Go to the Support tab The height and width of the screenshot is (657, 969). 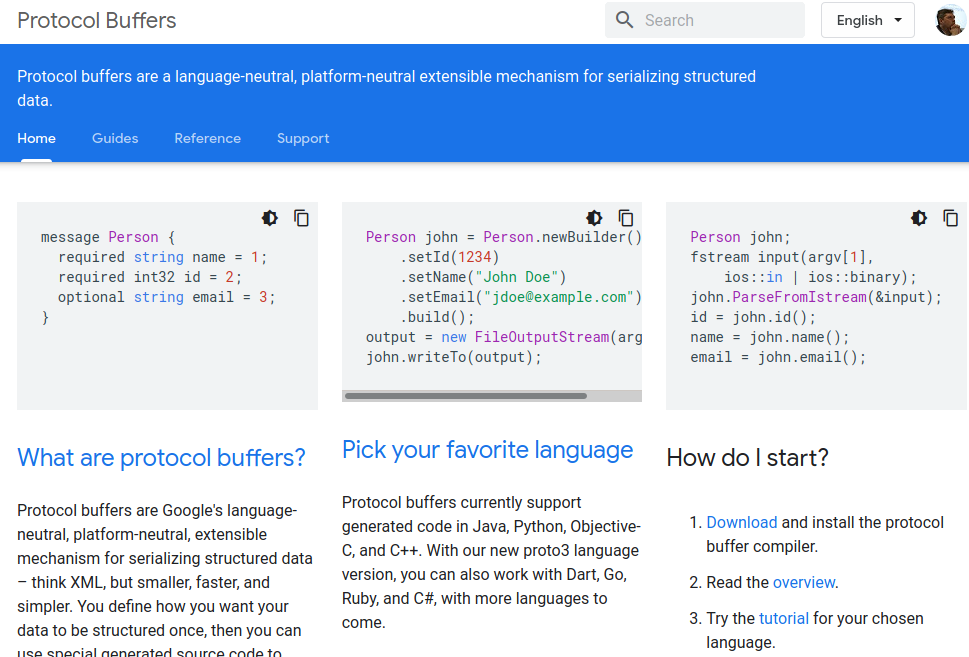(x=303, y=138)
